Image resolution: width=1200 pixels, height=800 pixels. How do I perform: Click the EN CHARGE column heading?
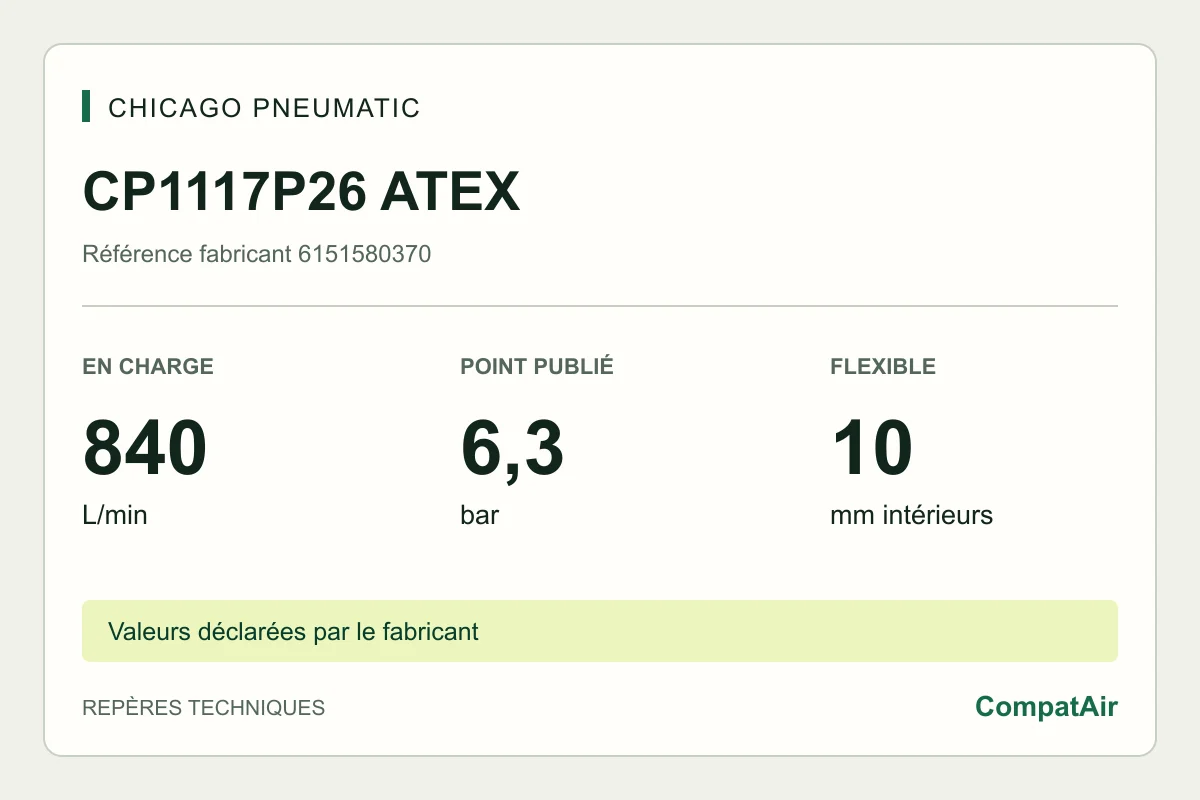(148, 366)
